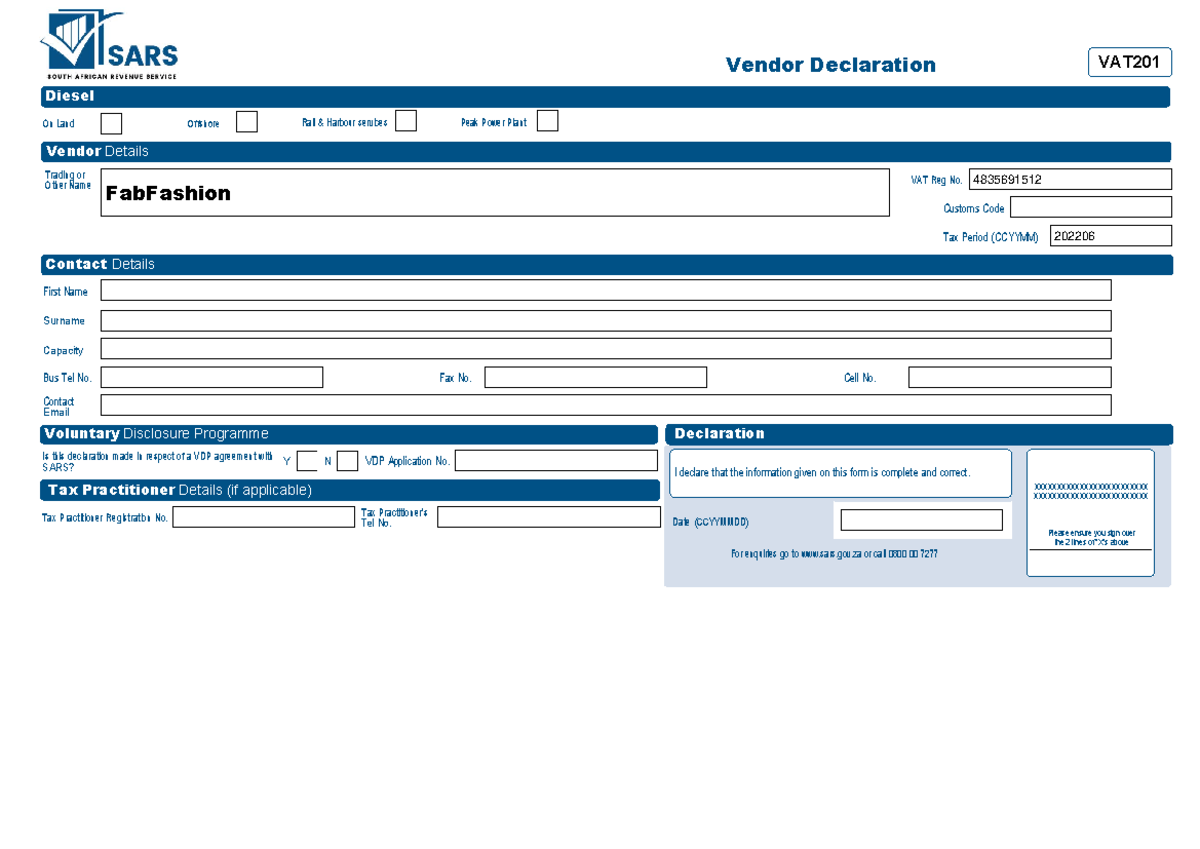
Task: Select Y for the VDP agreement question
Action: coord(305,461)
